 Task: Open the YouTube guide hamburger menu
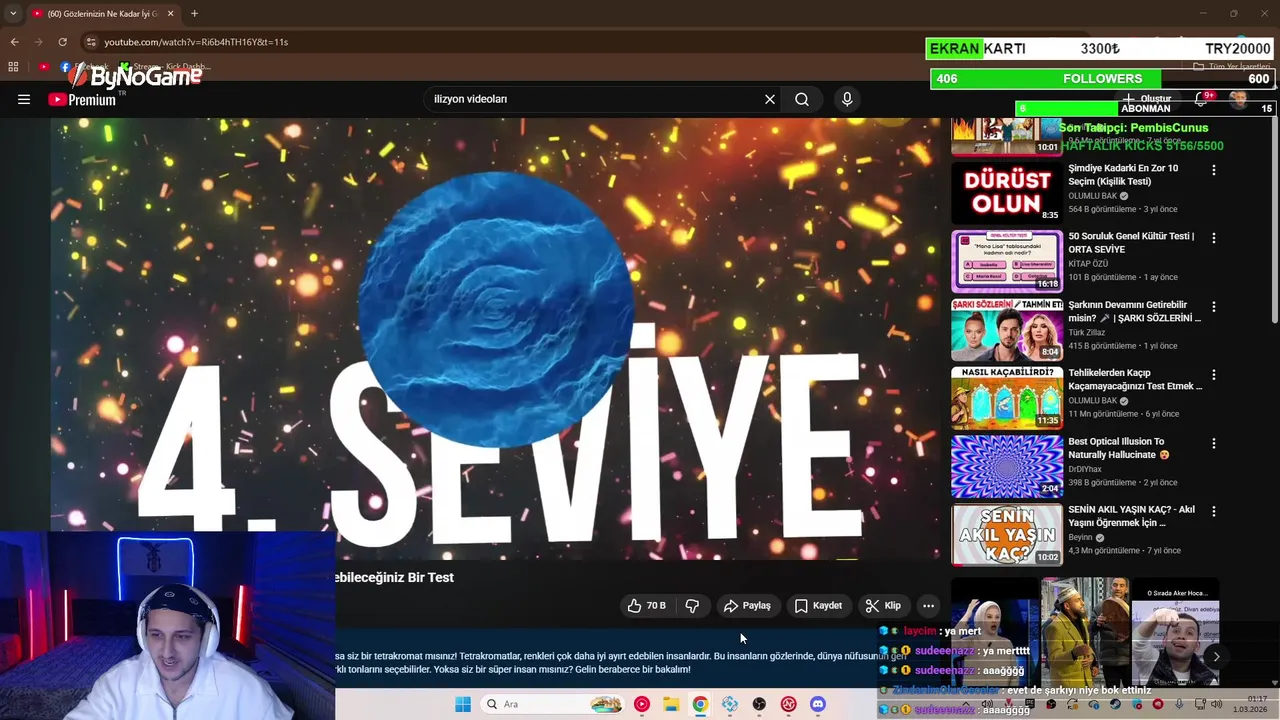point(24,99)
